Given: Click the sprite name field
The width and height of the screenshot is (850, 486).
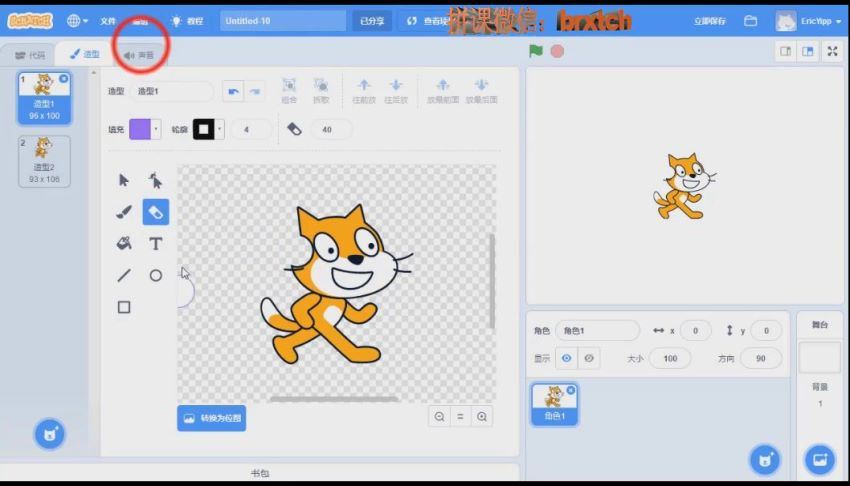Looking at the screenshot, I should 597,331.
